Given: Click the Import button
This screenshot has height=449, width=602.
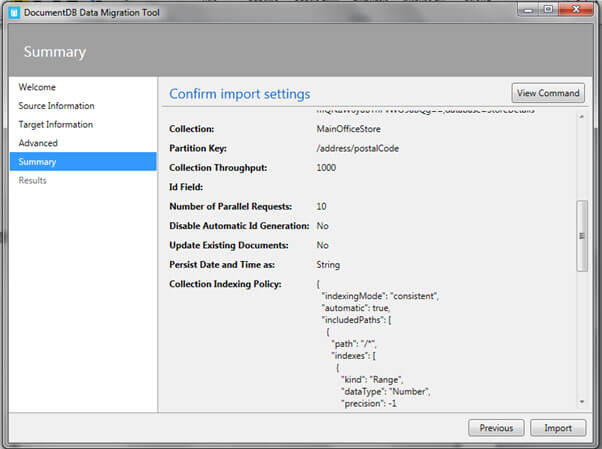Looking at the screenshot, I should [558, 428].
